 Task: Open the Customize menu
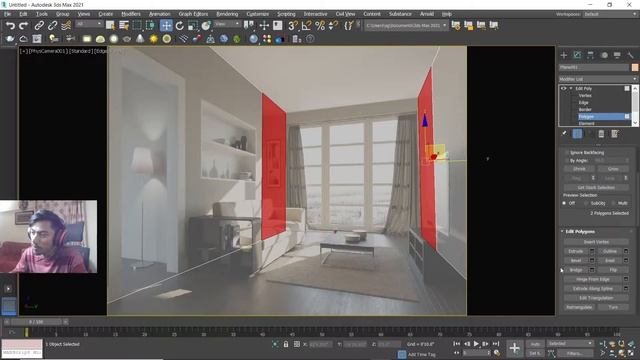pyautogui.click(x=258, y=14)
